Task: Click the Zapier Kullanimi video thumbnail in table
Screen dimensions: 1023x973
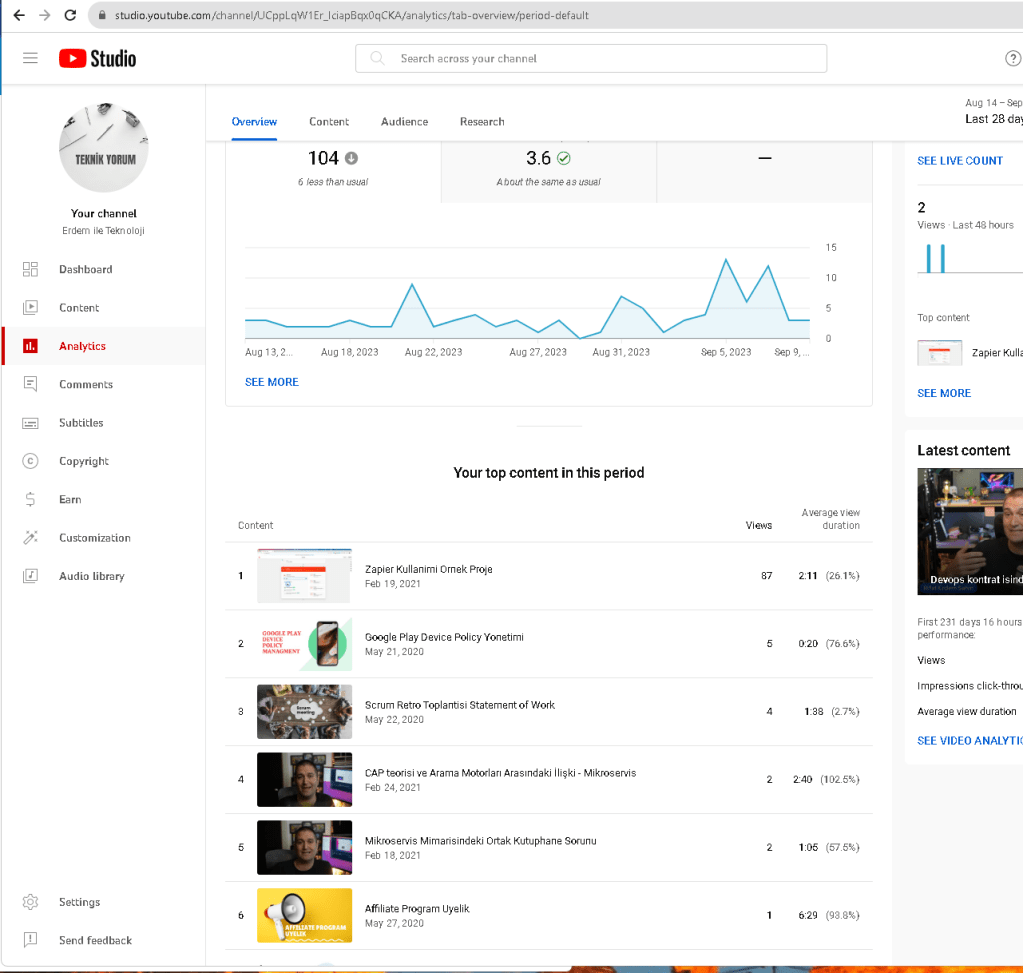Action: (304, 576)
